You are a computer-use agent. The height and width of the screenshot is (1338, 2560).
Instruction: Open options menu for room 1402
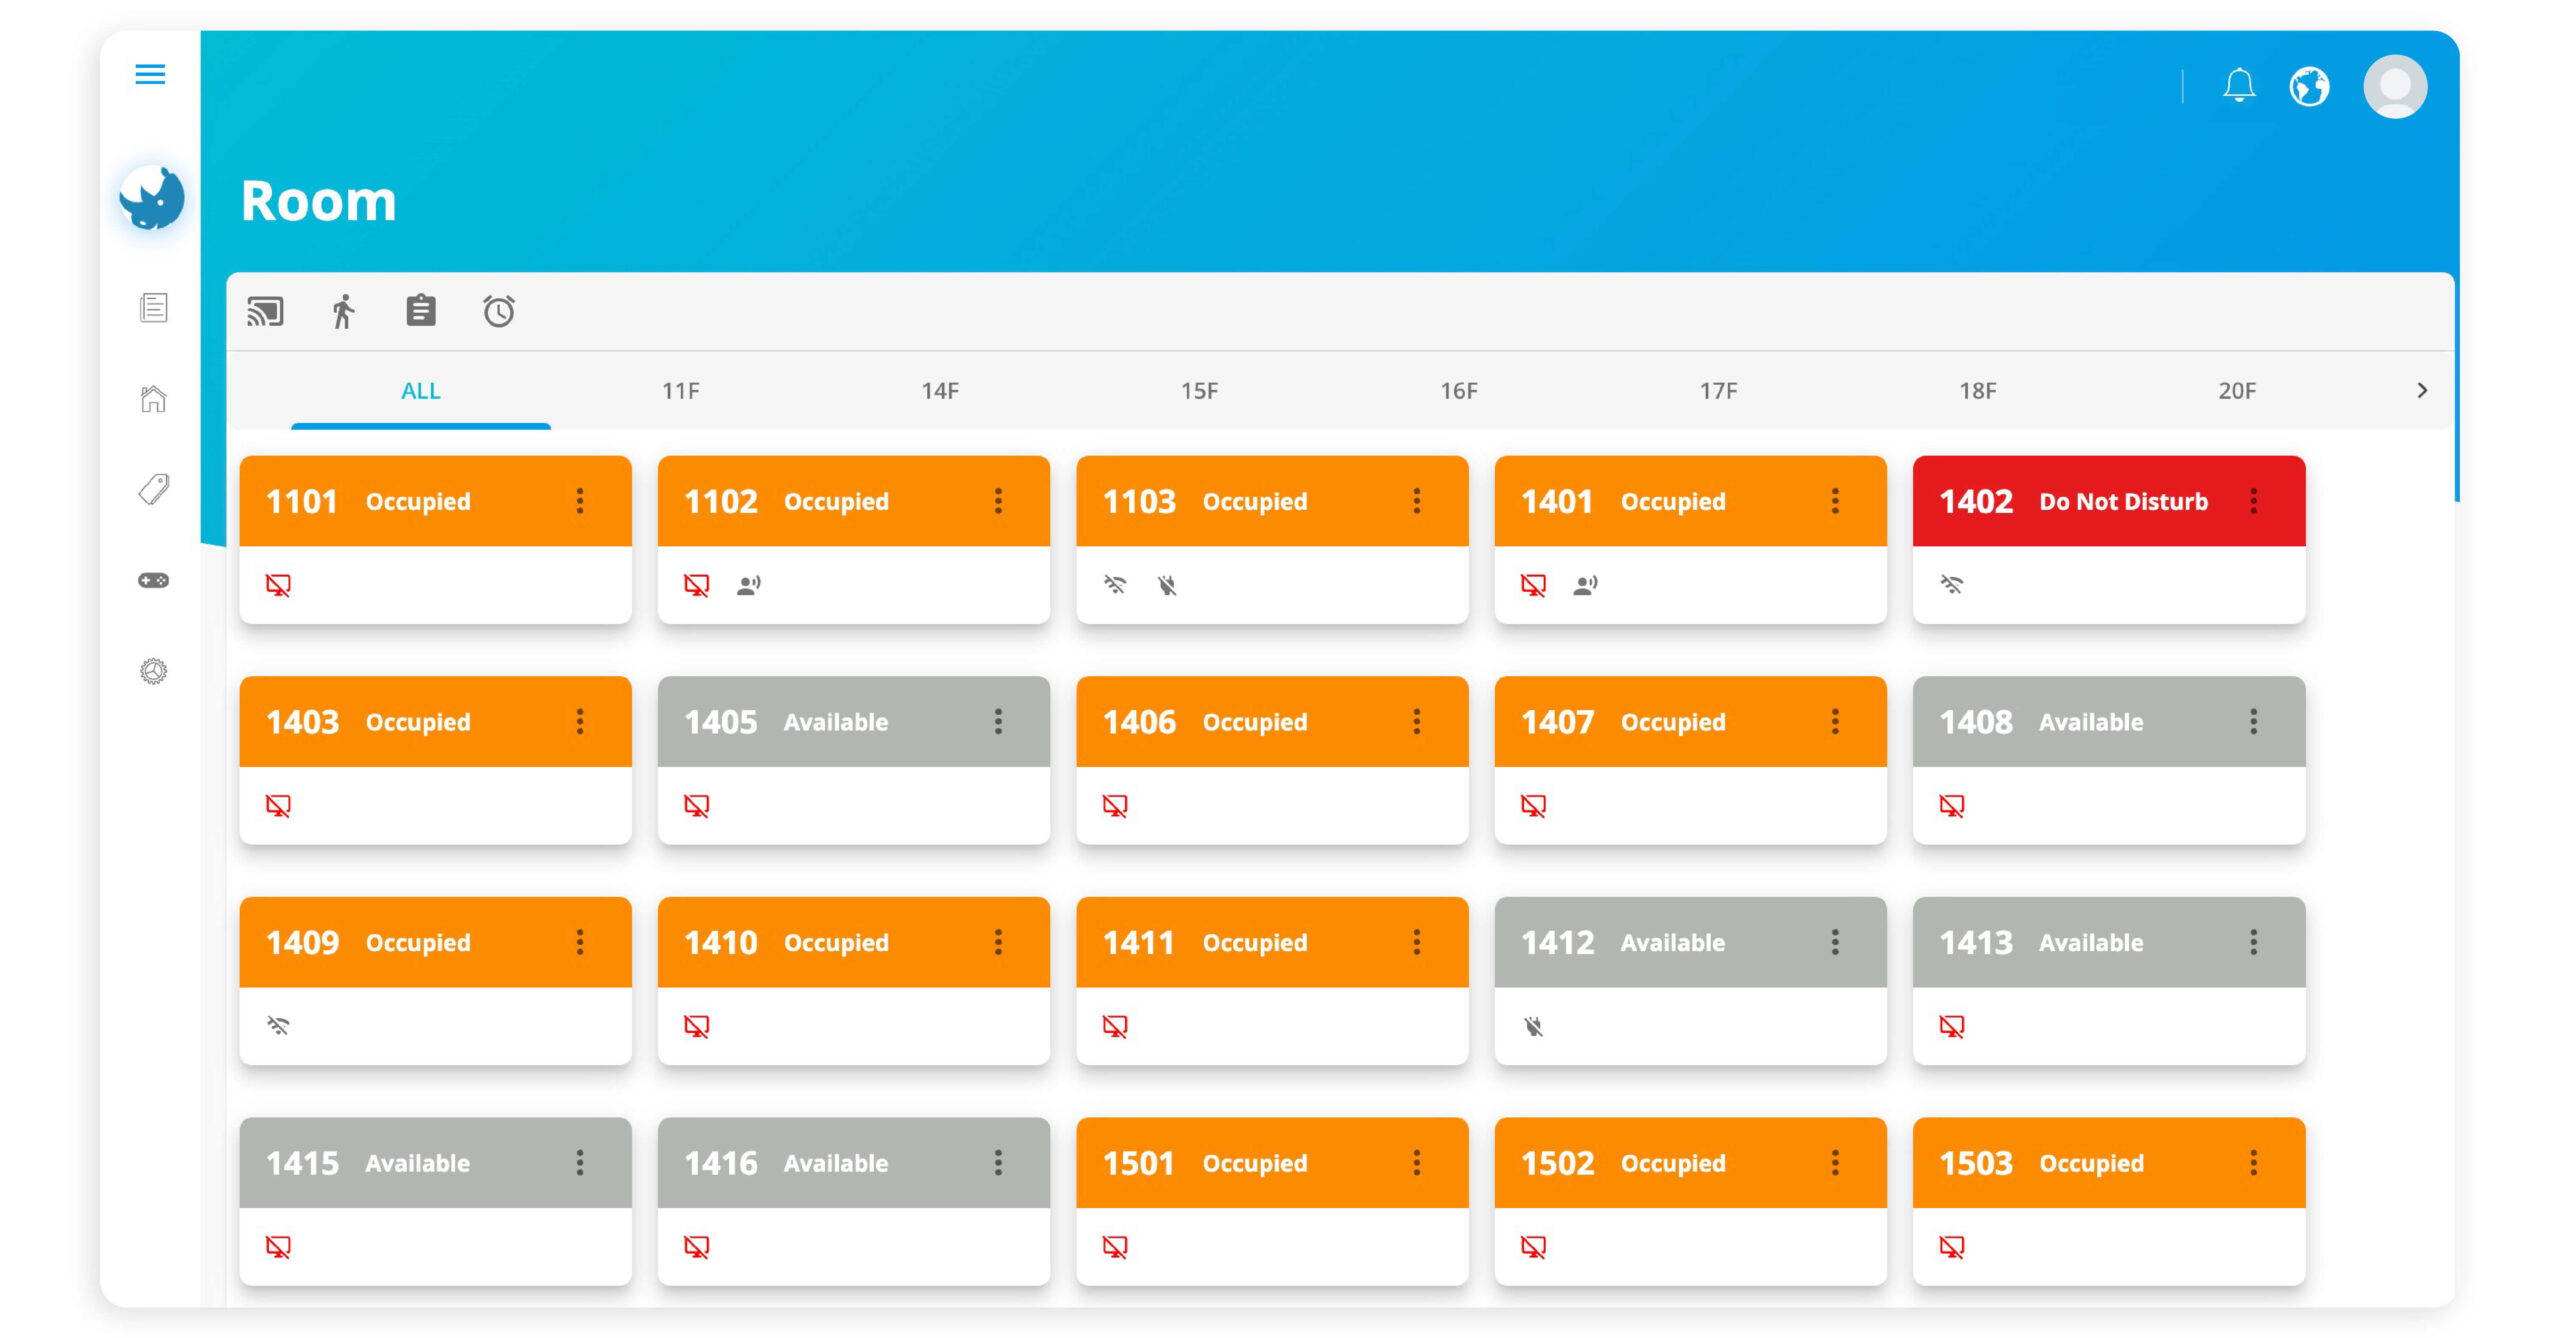pyautogui.click(x=2254, y=501)
